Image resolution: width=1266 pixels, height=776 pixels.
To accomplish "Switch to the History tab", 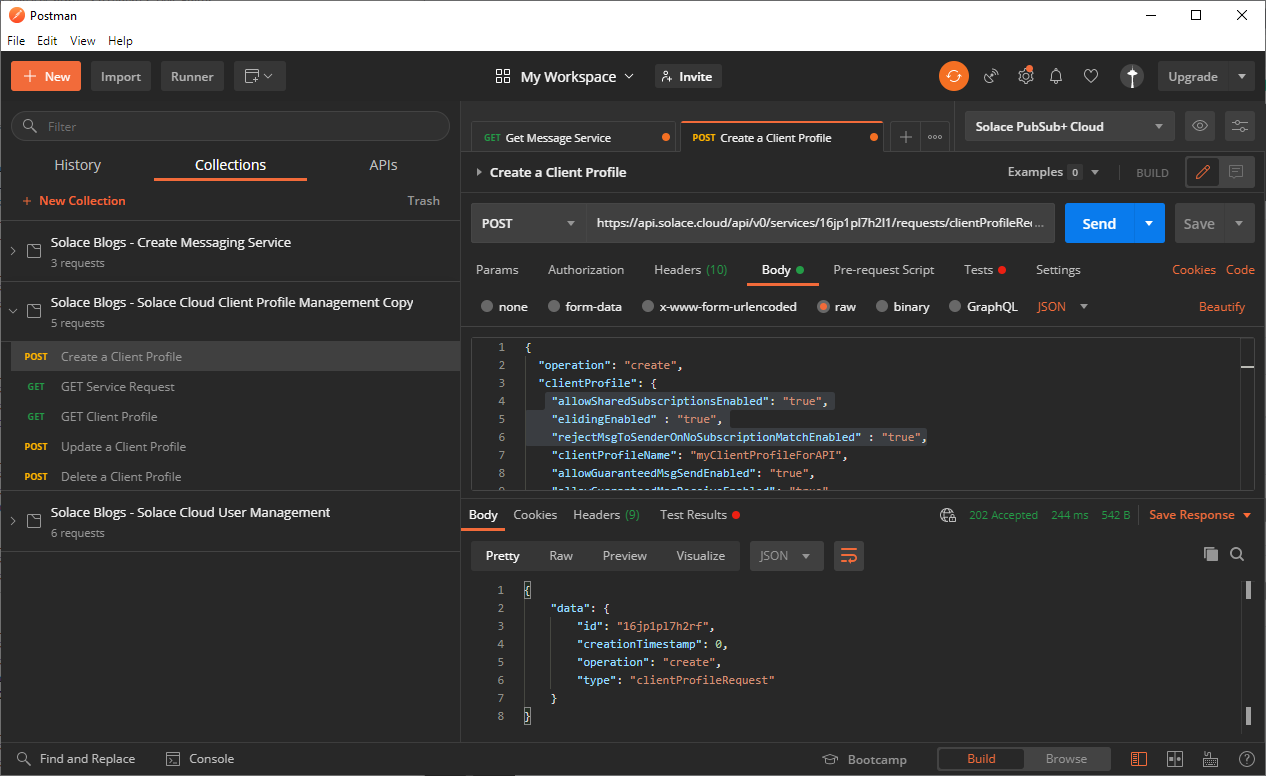I will click(77, 165).
